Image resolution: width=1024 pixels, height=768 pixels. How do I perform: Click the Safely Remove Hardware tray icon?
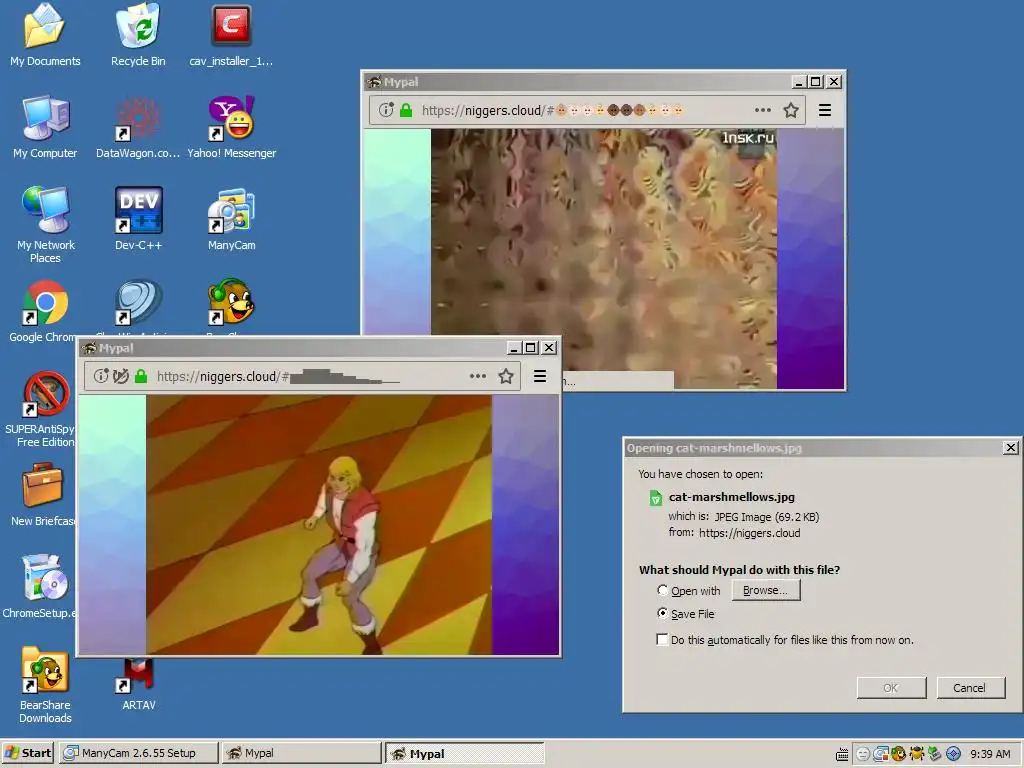pyautogui.click(x=935, y=754)
